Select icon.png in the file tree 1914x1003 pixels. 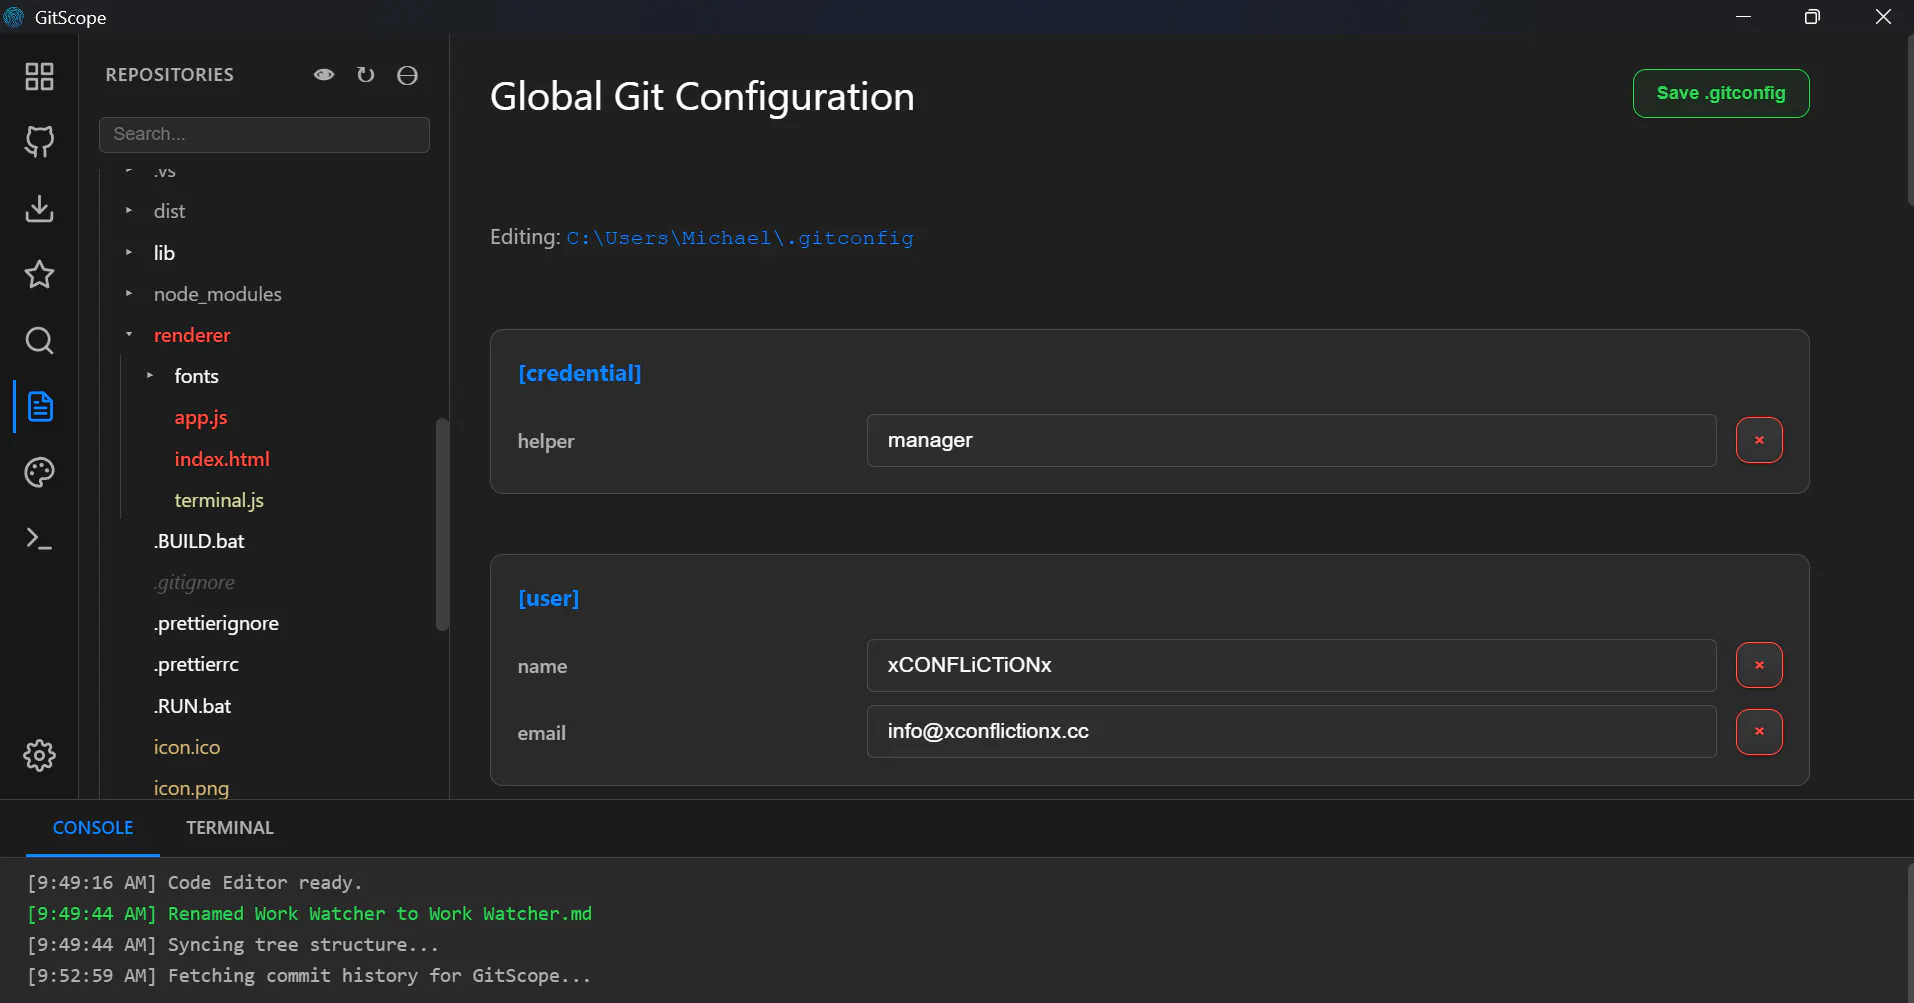191,788
